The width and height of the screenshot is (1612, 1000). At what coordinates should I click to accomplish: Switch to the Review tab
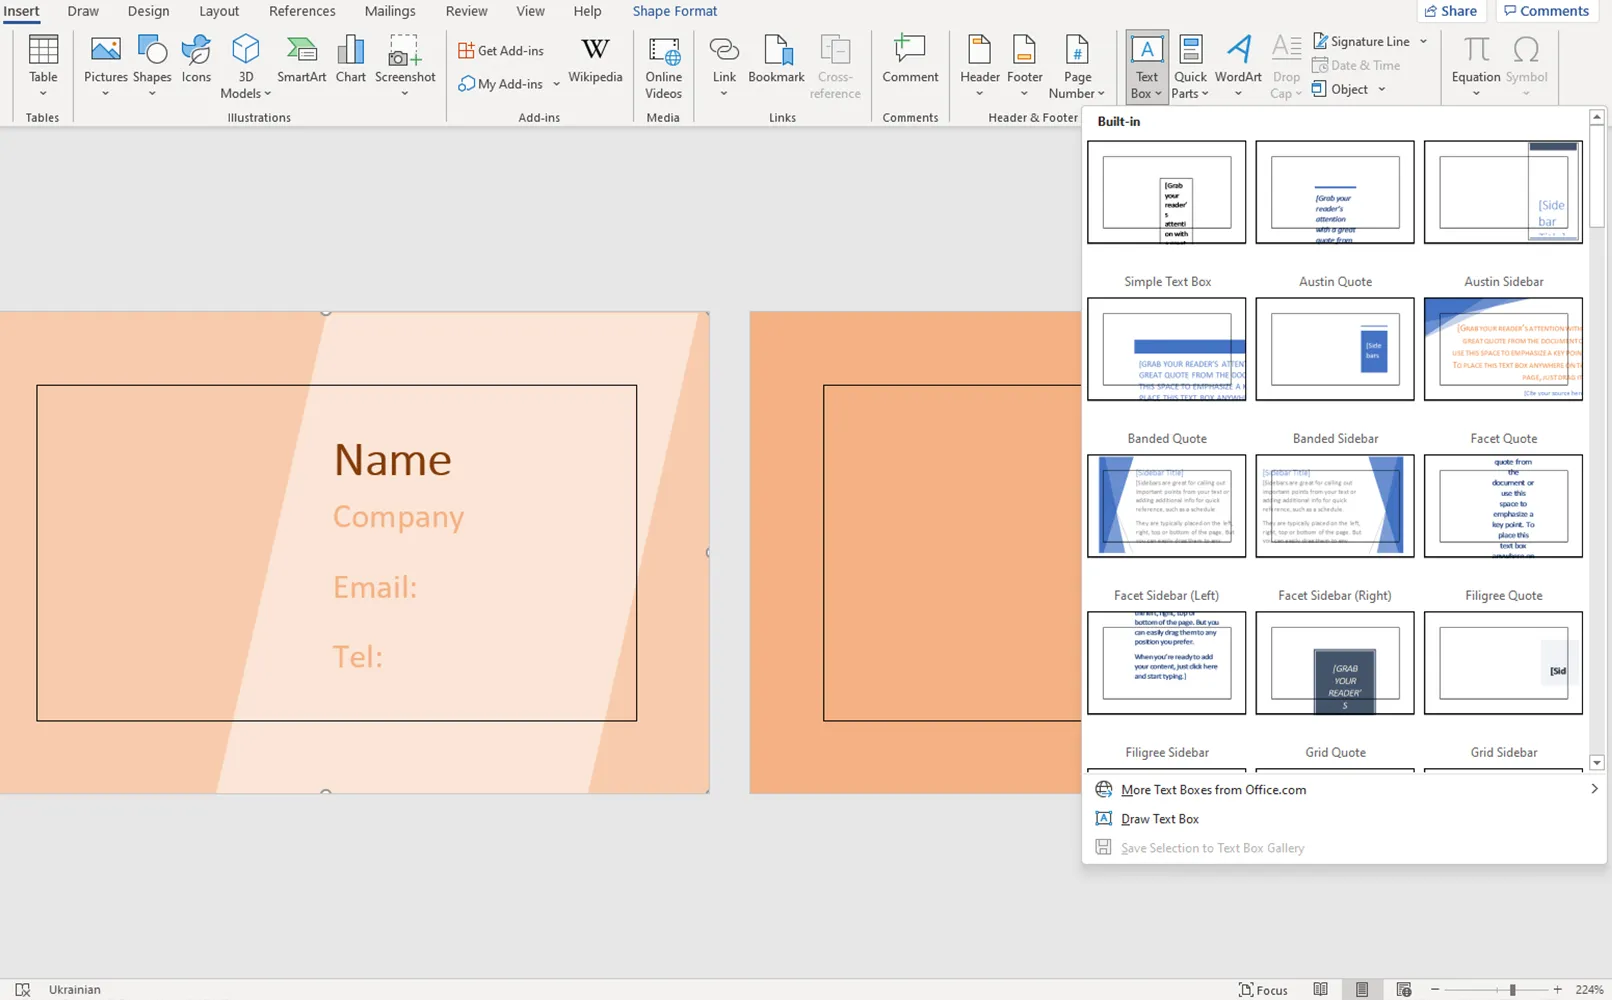466,11
